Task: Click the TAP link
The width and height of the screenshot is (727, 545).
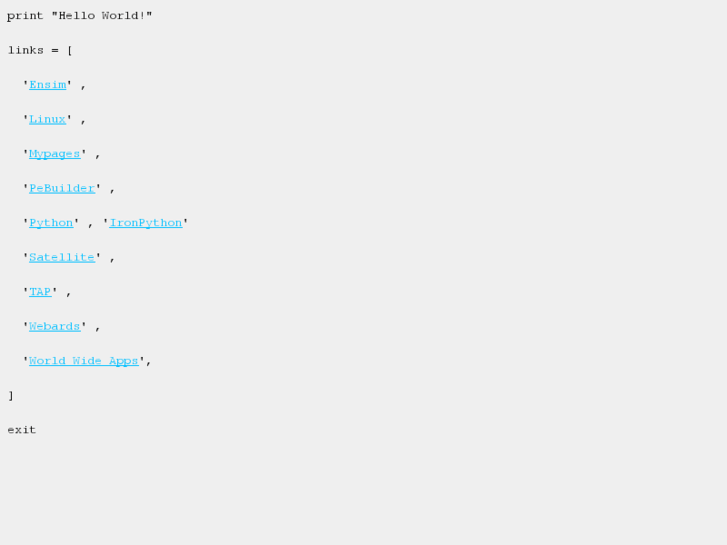Action: (x=40, y=292)
